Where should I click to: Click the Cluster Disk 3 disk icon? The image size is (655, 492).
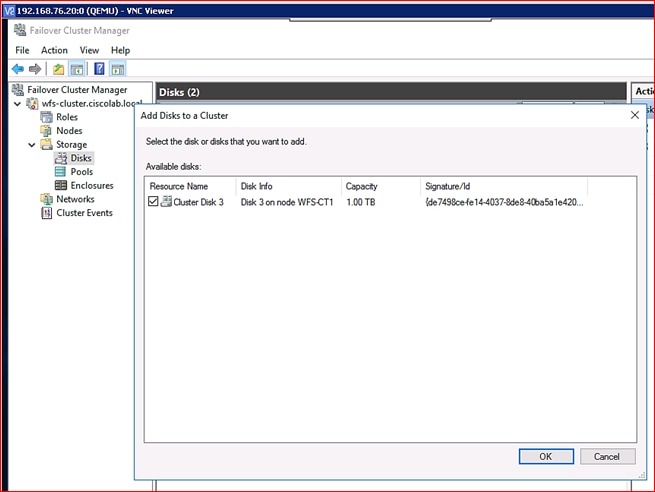[166, 201]
